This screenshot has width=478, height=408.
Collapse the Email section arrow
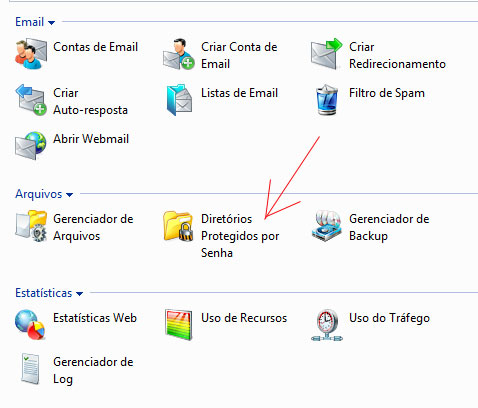(51, 23)
